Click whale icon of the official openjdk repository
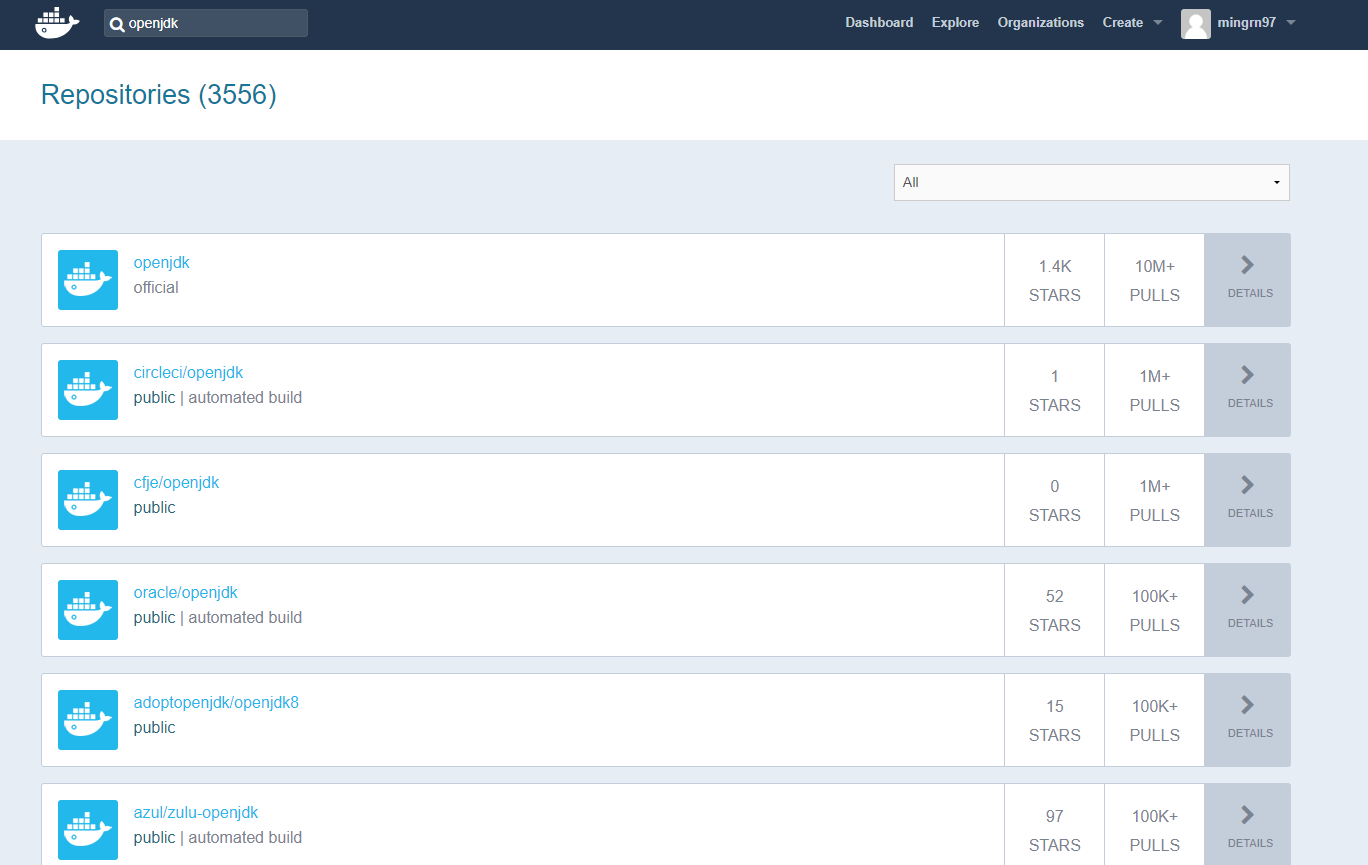Screen dimensions: 1368x865 (88, 280)
